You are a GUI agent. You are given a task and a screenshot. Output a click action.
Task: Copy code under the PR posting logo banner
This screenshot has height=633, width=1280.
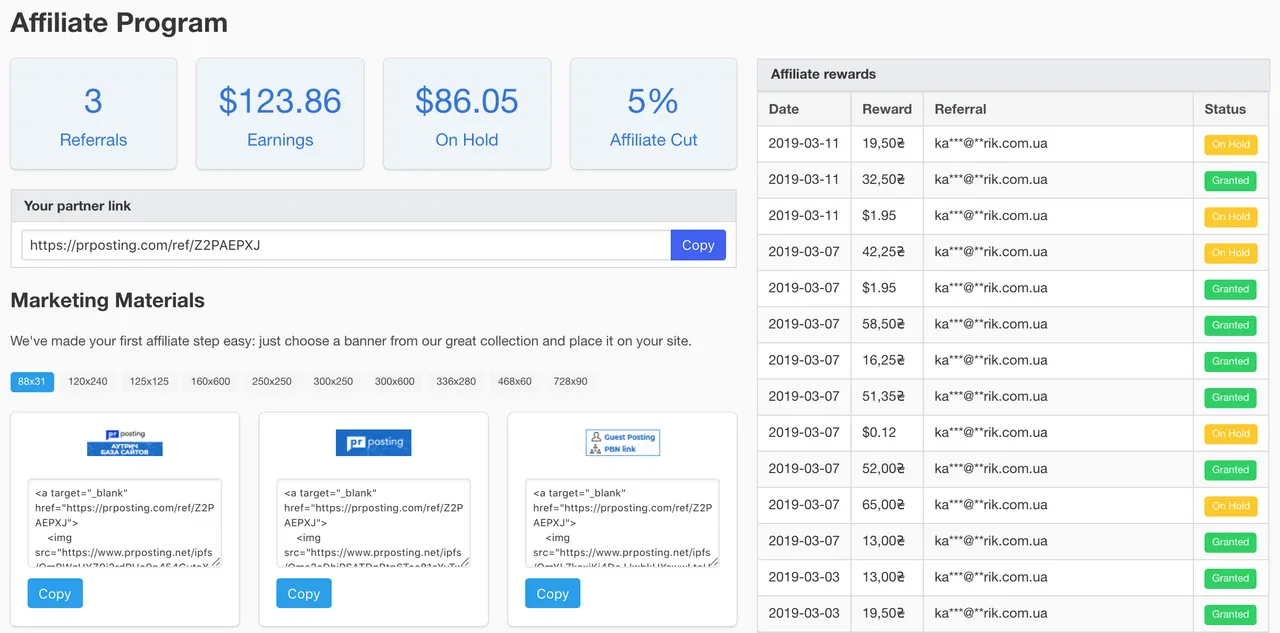[x=304, y=593]
